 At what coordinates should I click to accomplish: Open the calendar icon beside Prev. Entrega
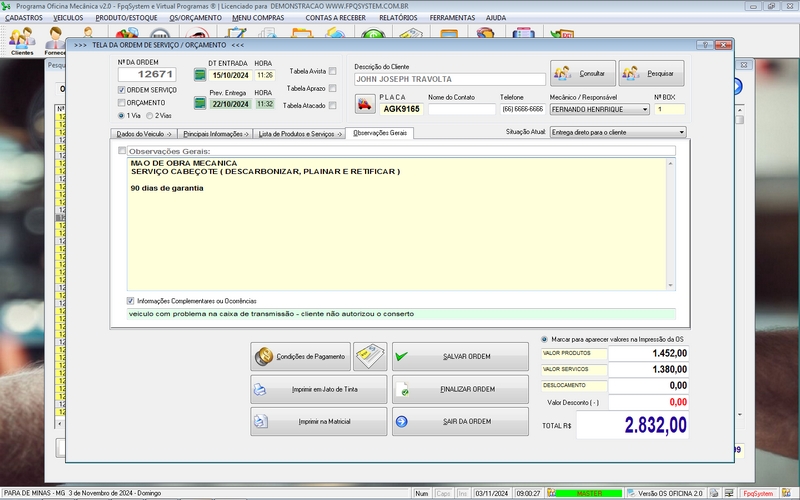[x=200, y=103]
